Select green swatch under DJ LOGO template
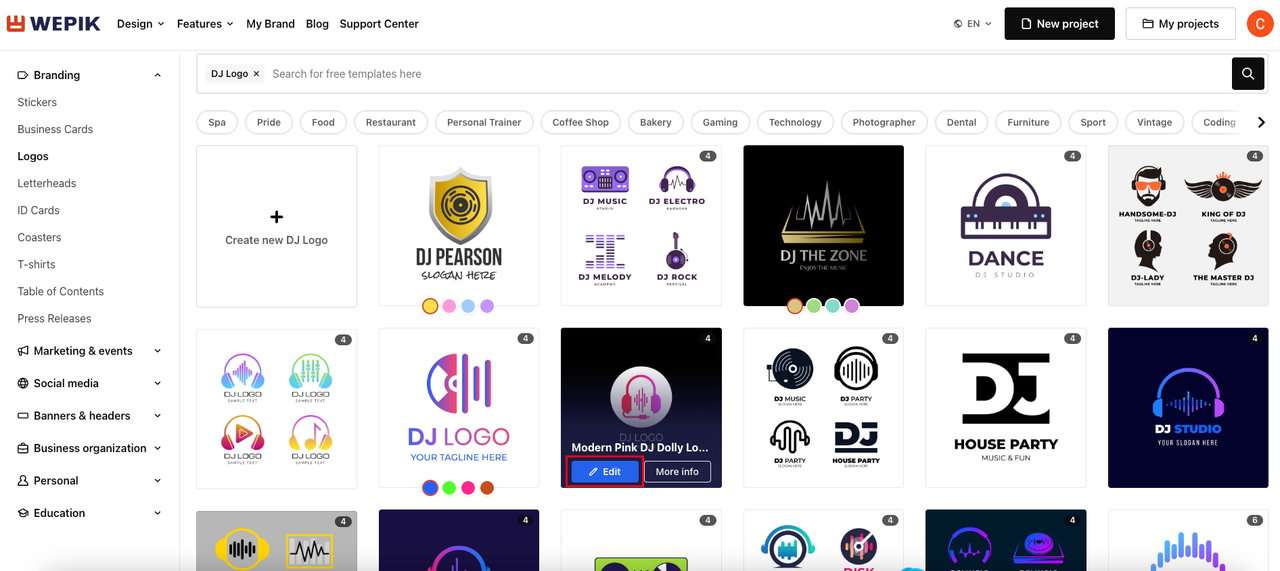Image resolution: width=1280 pixels, height=571 pixels. 449,488
